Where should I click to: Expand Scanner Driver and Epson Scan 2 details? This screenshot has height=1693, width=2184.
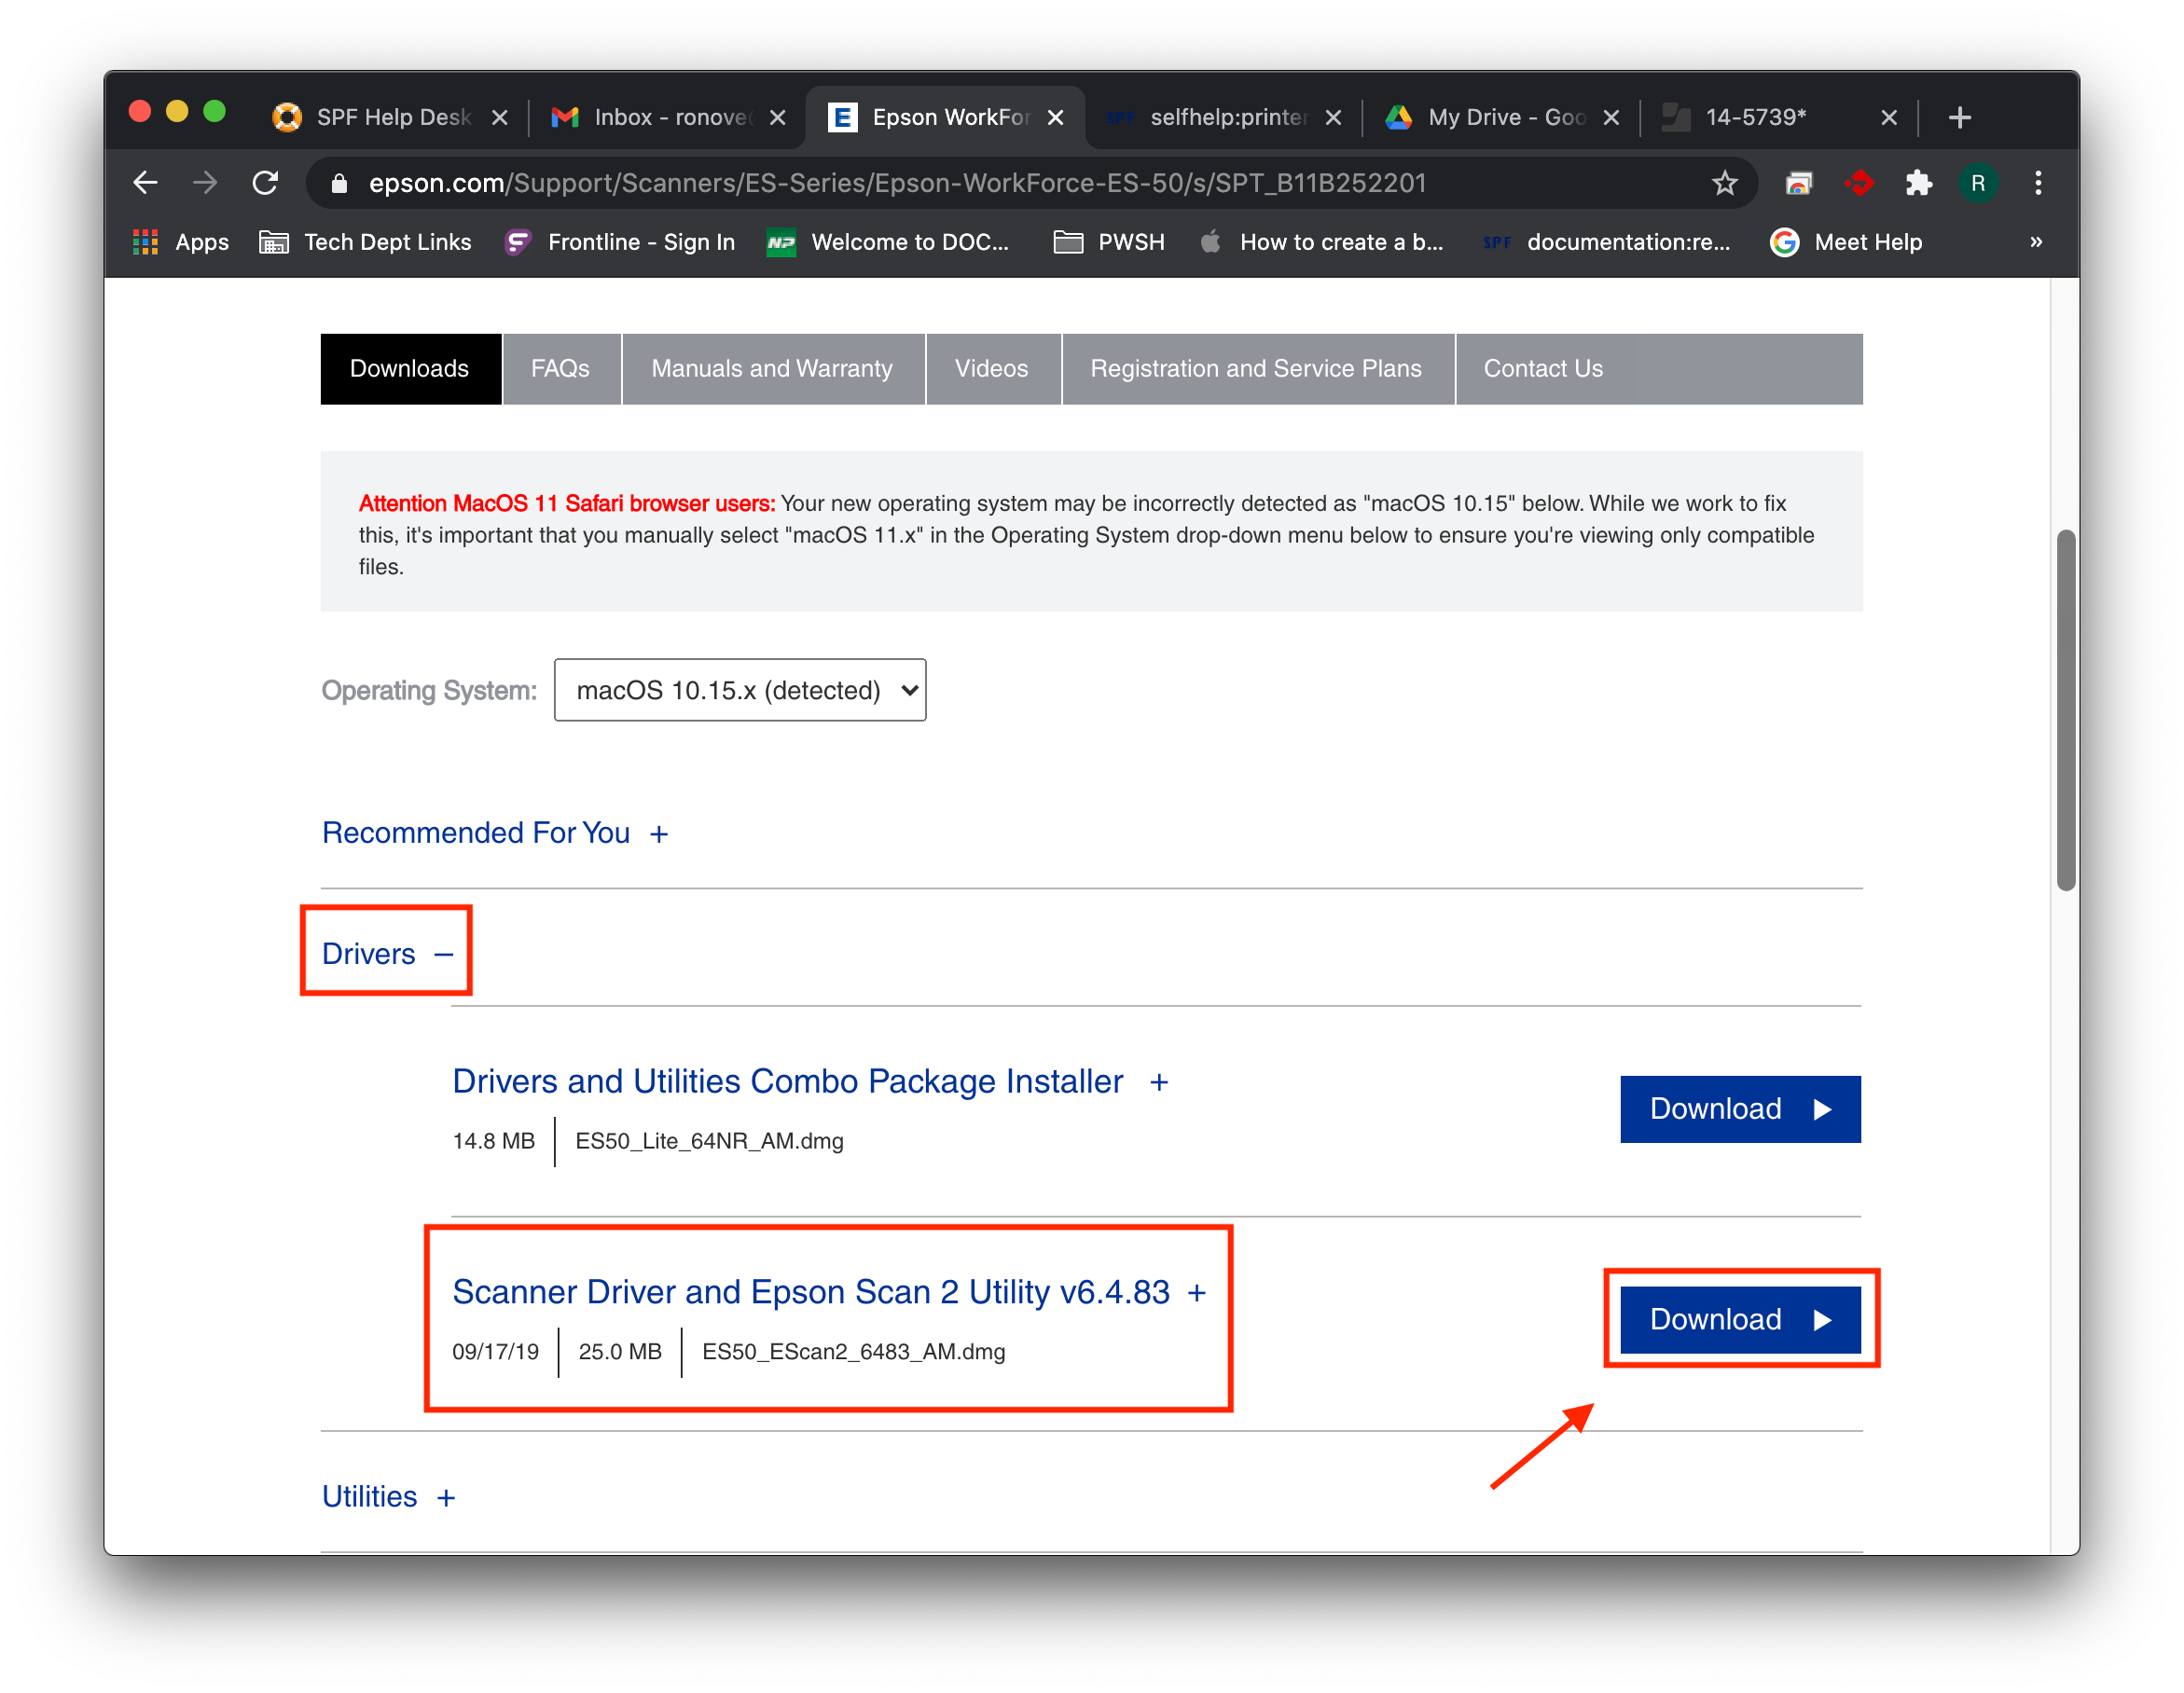829,1292
